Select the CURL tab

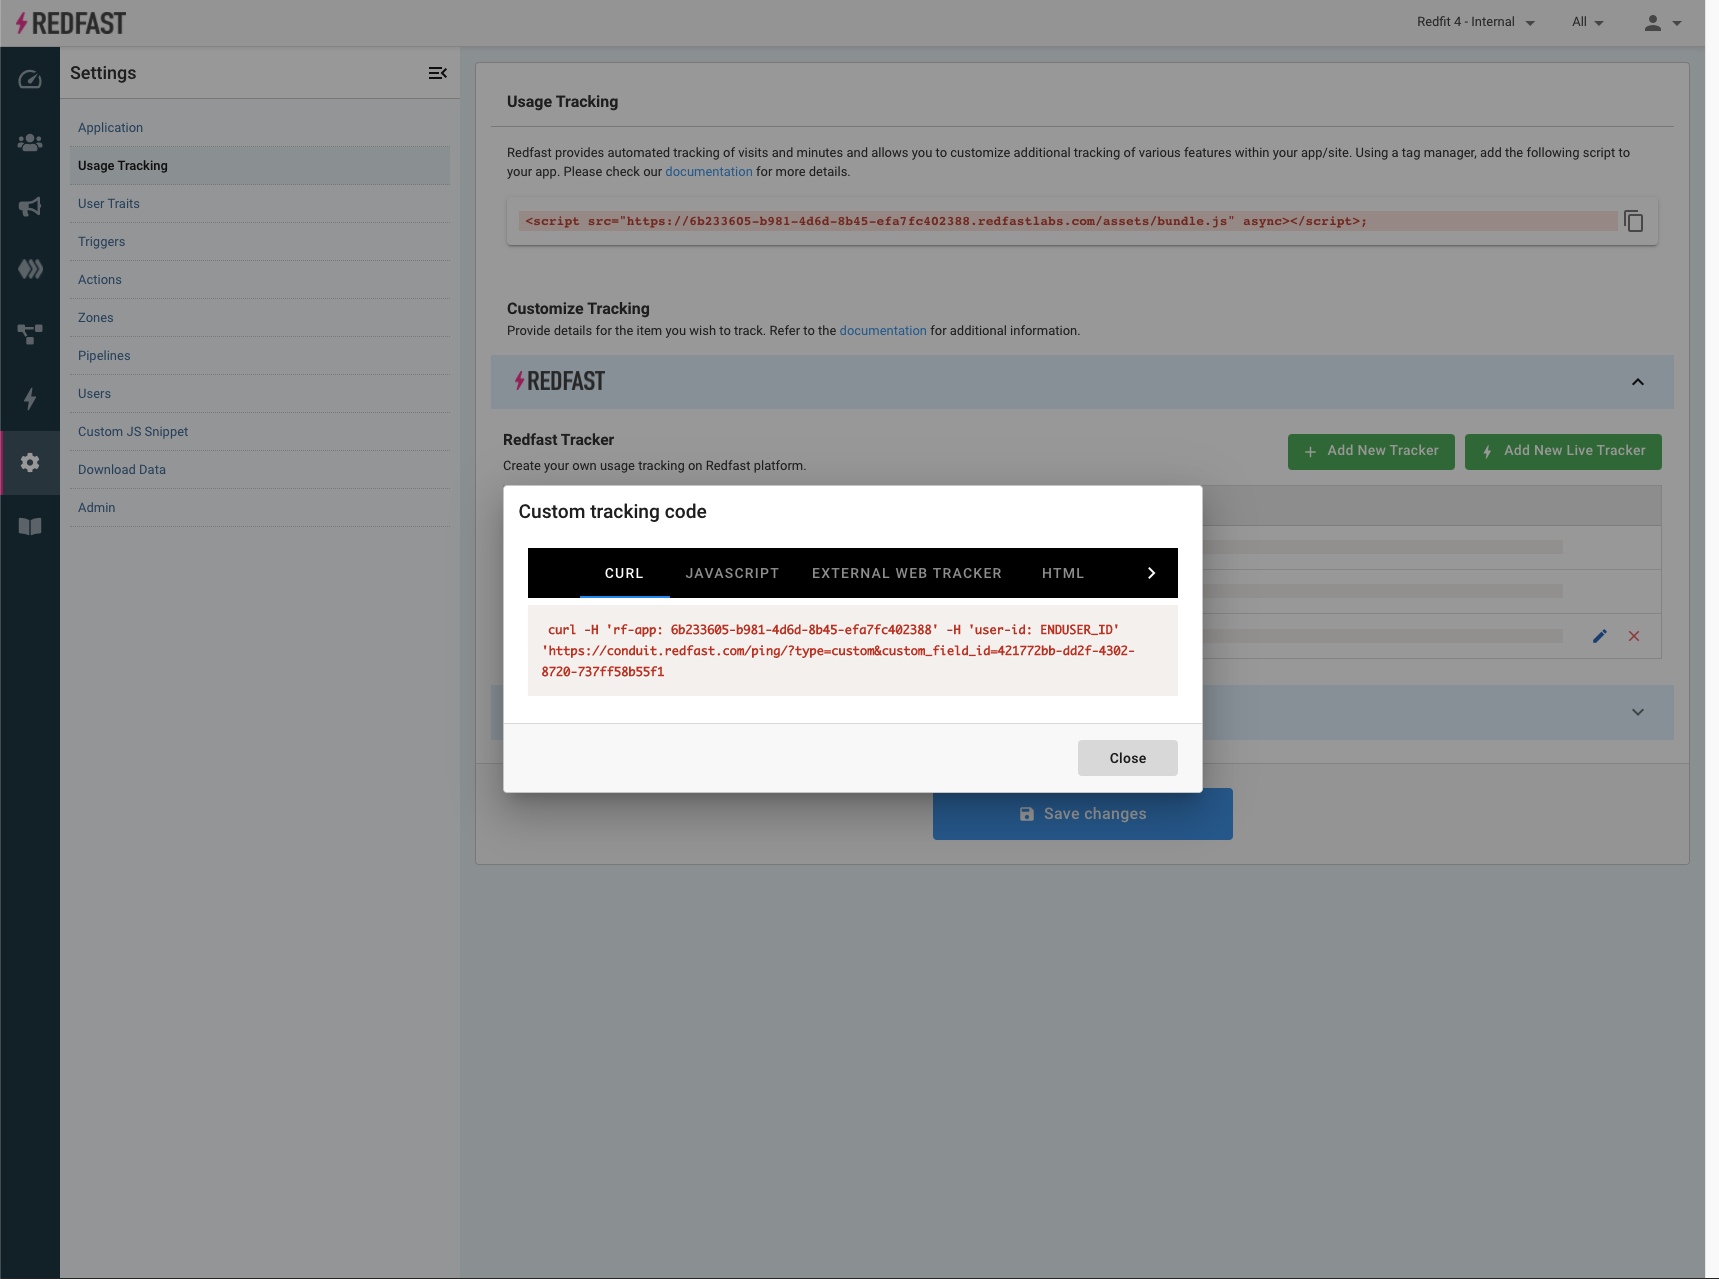point(624,573)
